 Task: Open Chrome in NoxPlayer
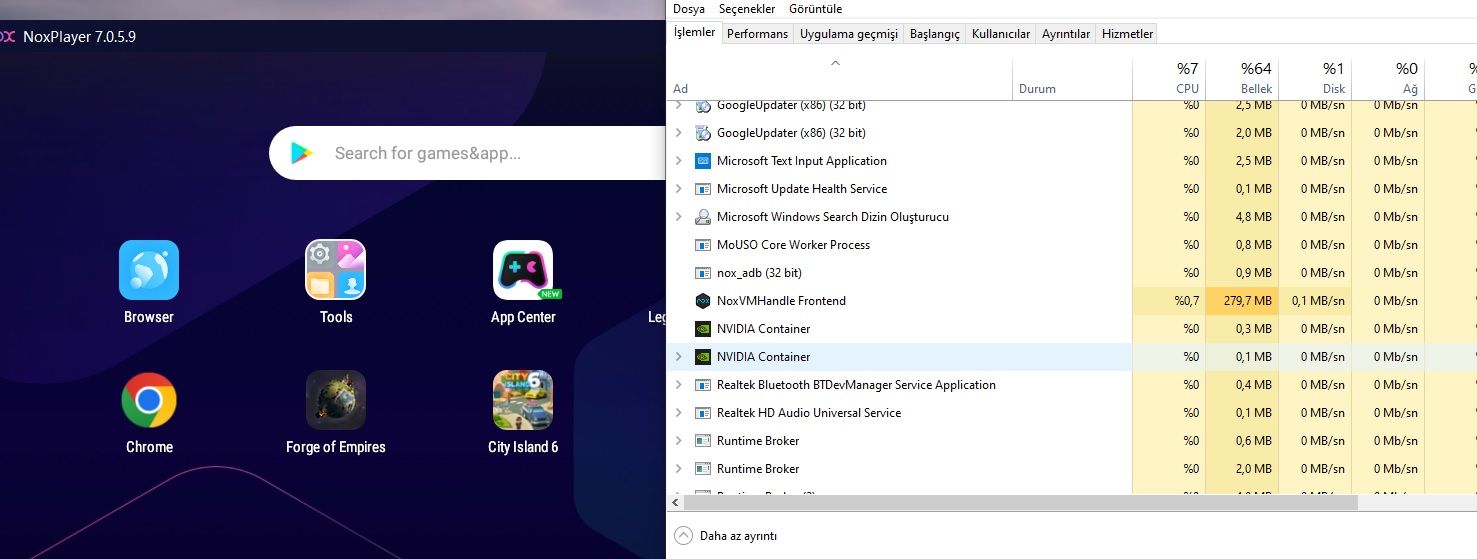point(149,400)
